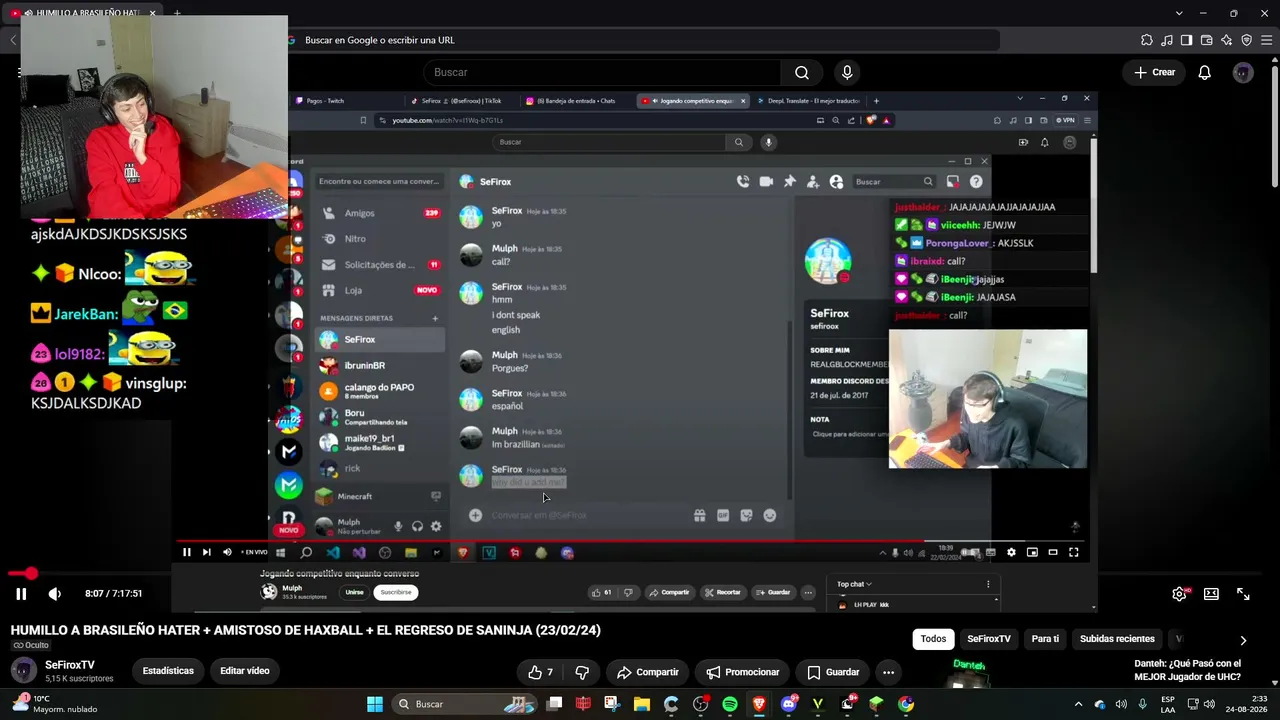Select the Subidas recientes filter chip
1280x720 pixels.
(x=1117, y=639)
